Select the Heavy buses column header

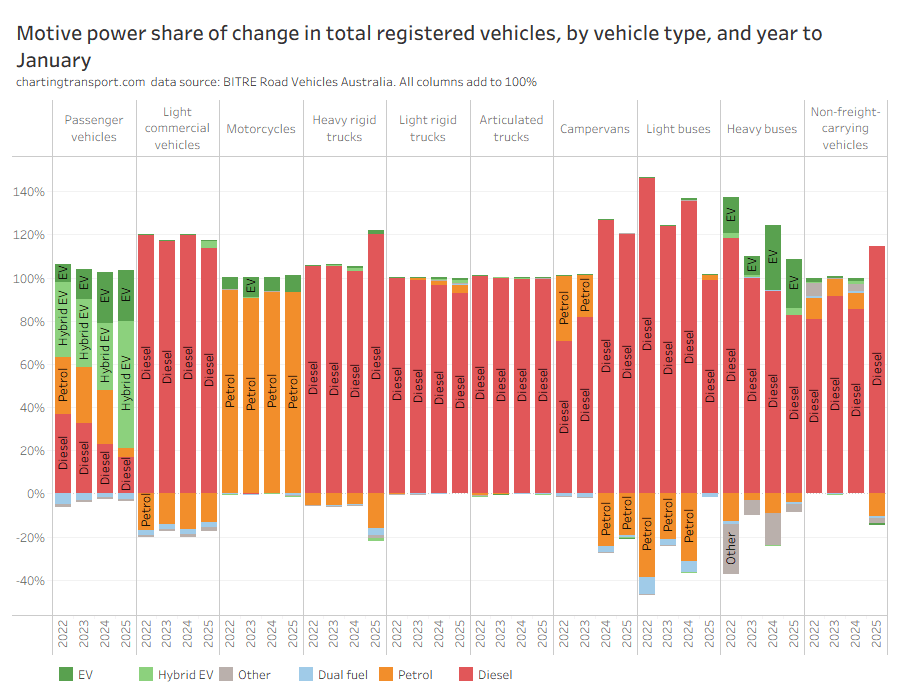point(762,129)
